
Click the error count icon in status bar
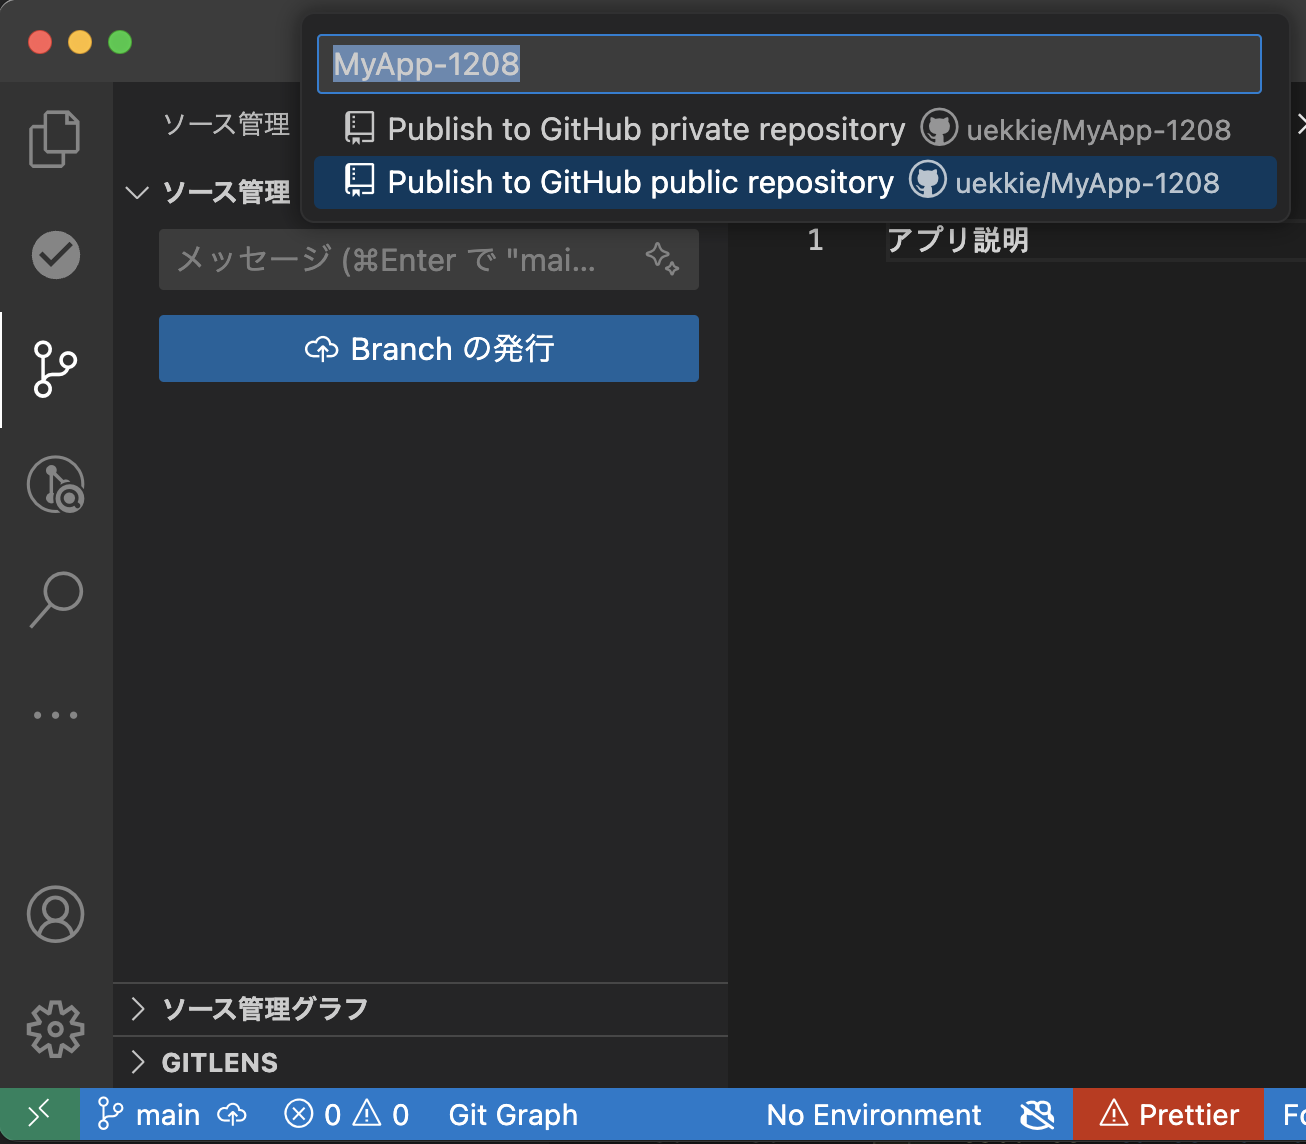click(x=299, y=1114)
